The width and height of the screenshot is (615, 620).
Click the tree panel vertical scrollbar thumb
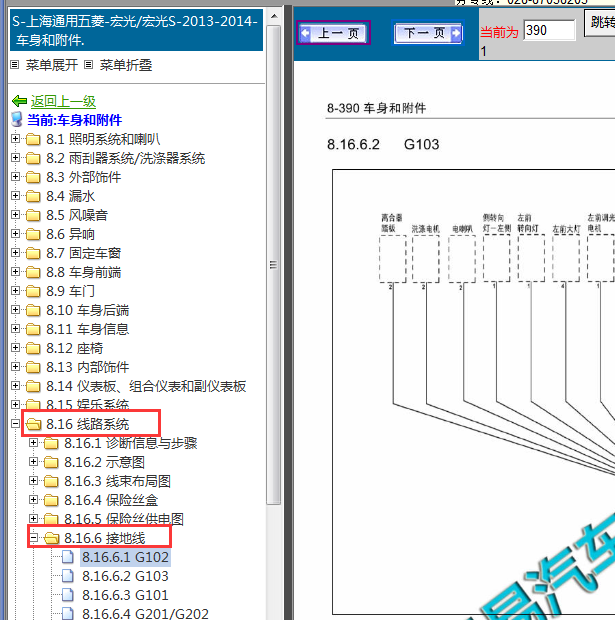pos(274,265)
